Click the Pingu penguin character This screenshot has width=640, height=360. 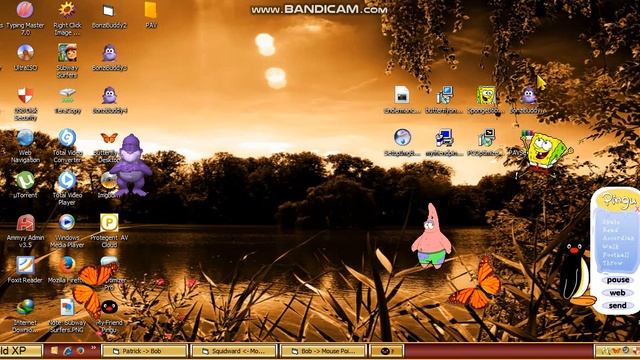pyautogui.click(x=575, y=273)
